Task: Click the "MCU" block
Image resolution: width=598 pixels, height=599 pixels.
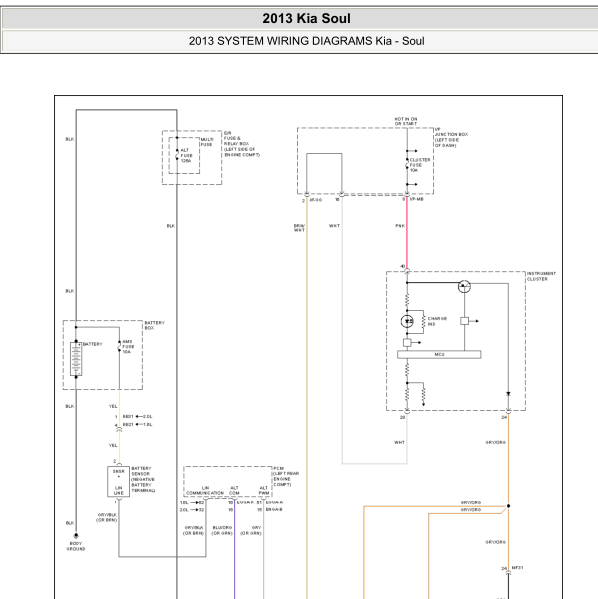Action: pyautogui.click(x=439, y=355)
